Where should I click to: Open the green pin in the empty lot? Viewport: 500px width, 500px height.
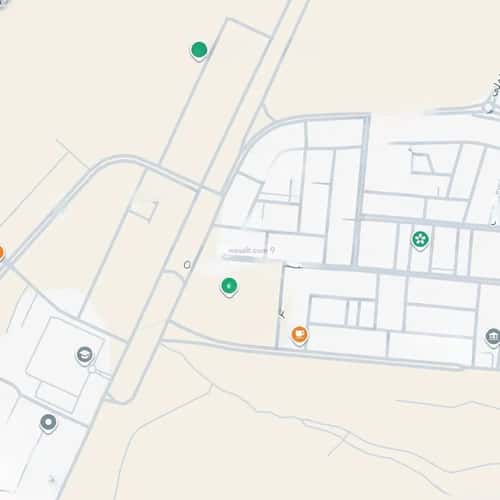tap(229, 287)
